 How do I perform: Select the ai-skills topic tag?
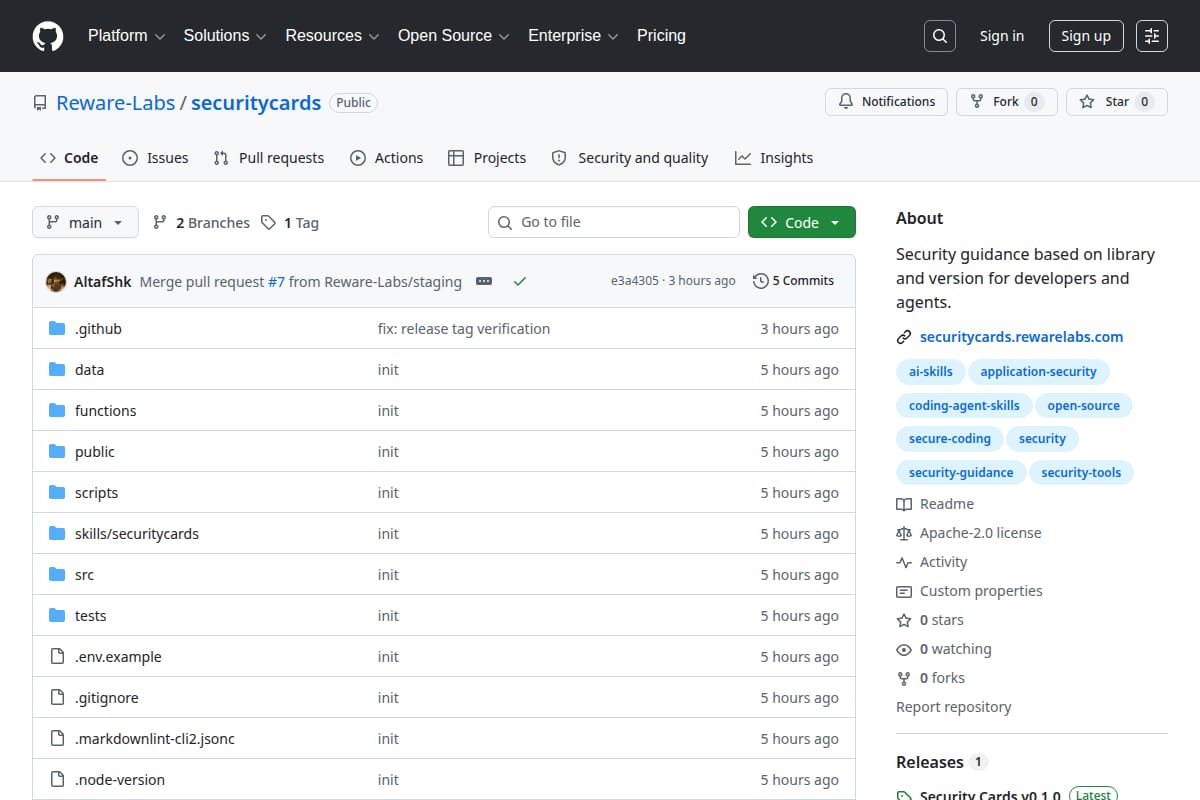pyautogui.click(x=931, y=371)
